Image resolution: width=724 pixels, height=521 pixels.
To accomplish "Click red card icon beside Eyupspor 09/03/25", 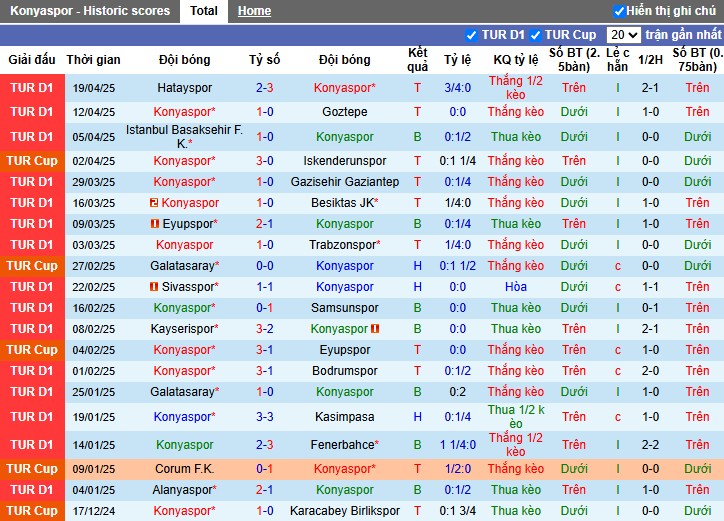I will [155, 224].
